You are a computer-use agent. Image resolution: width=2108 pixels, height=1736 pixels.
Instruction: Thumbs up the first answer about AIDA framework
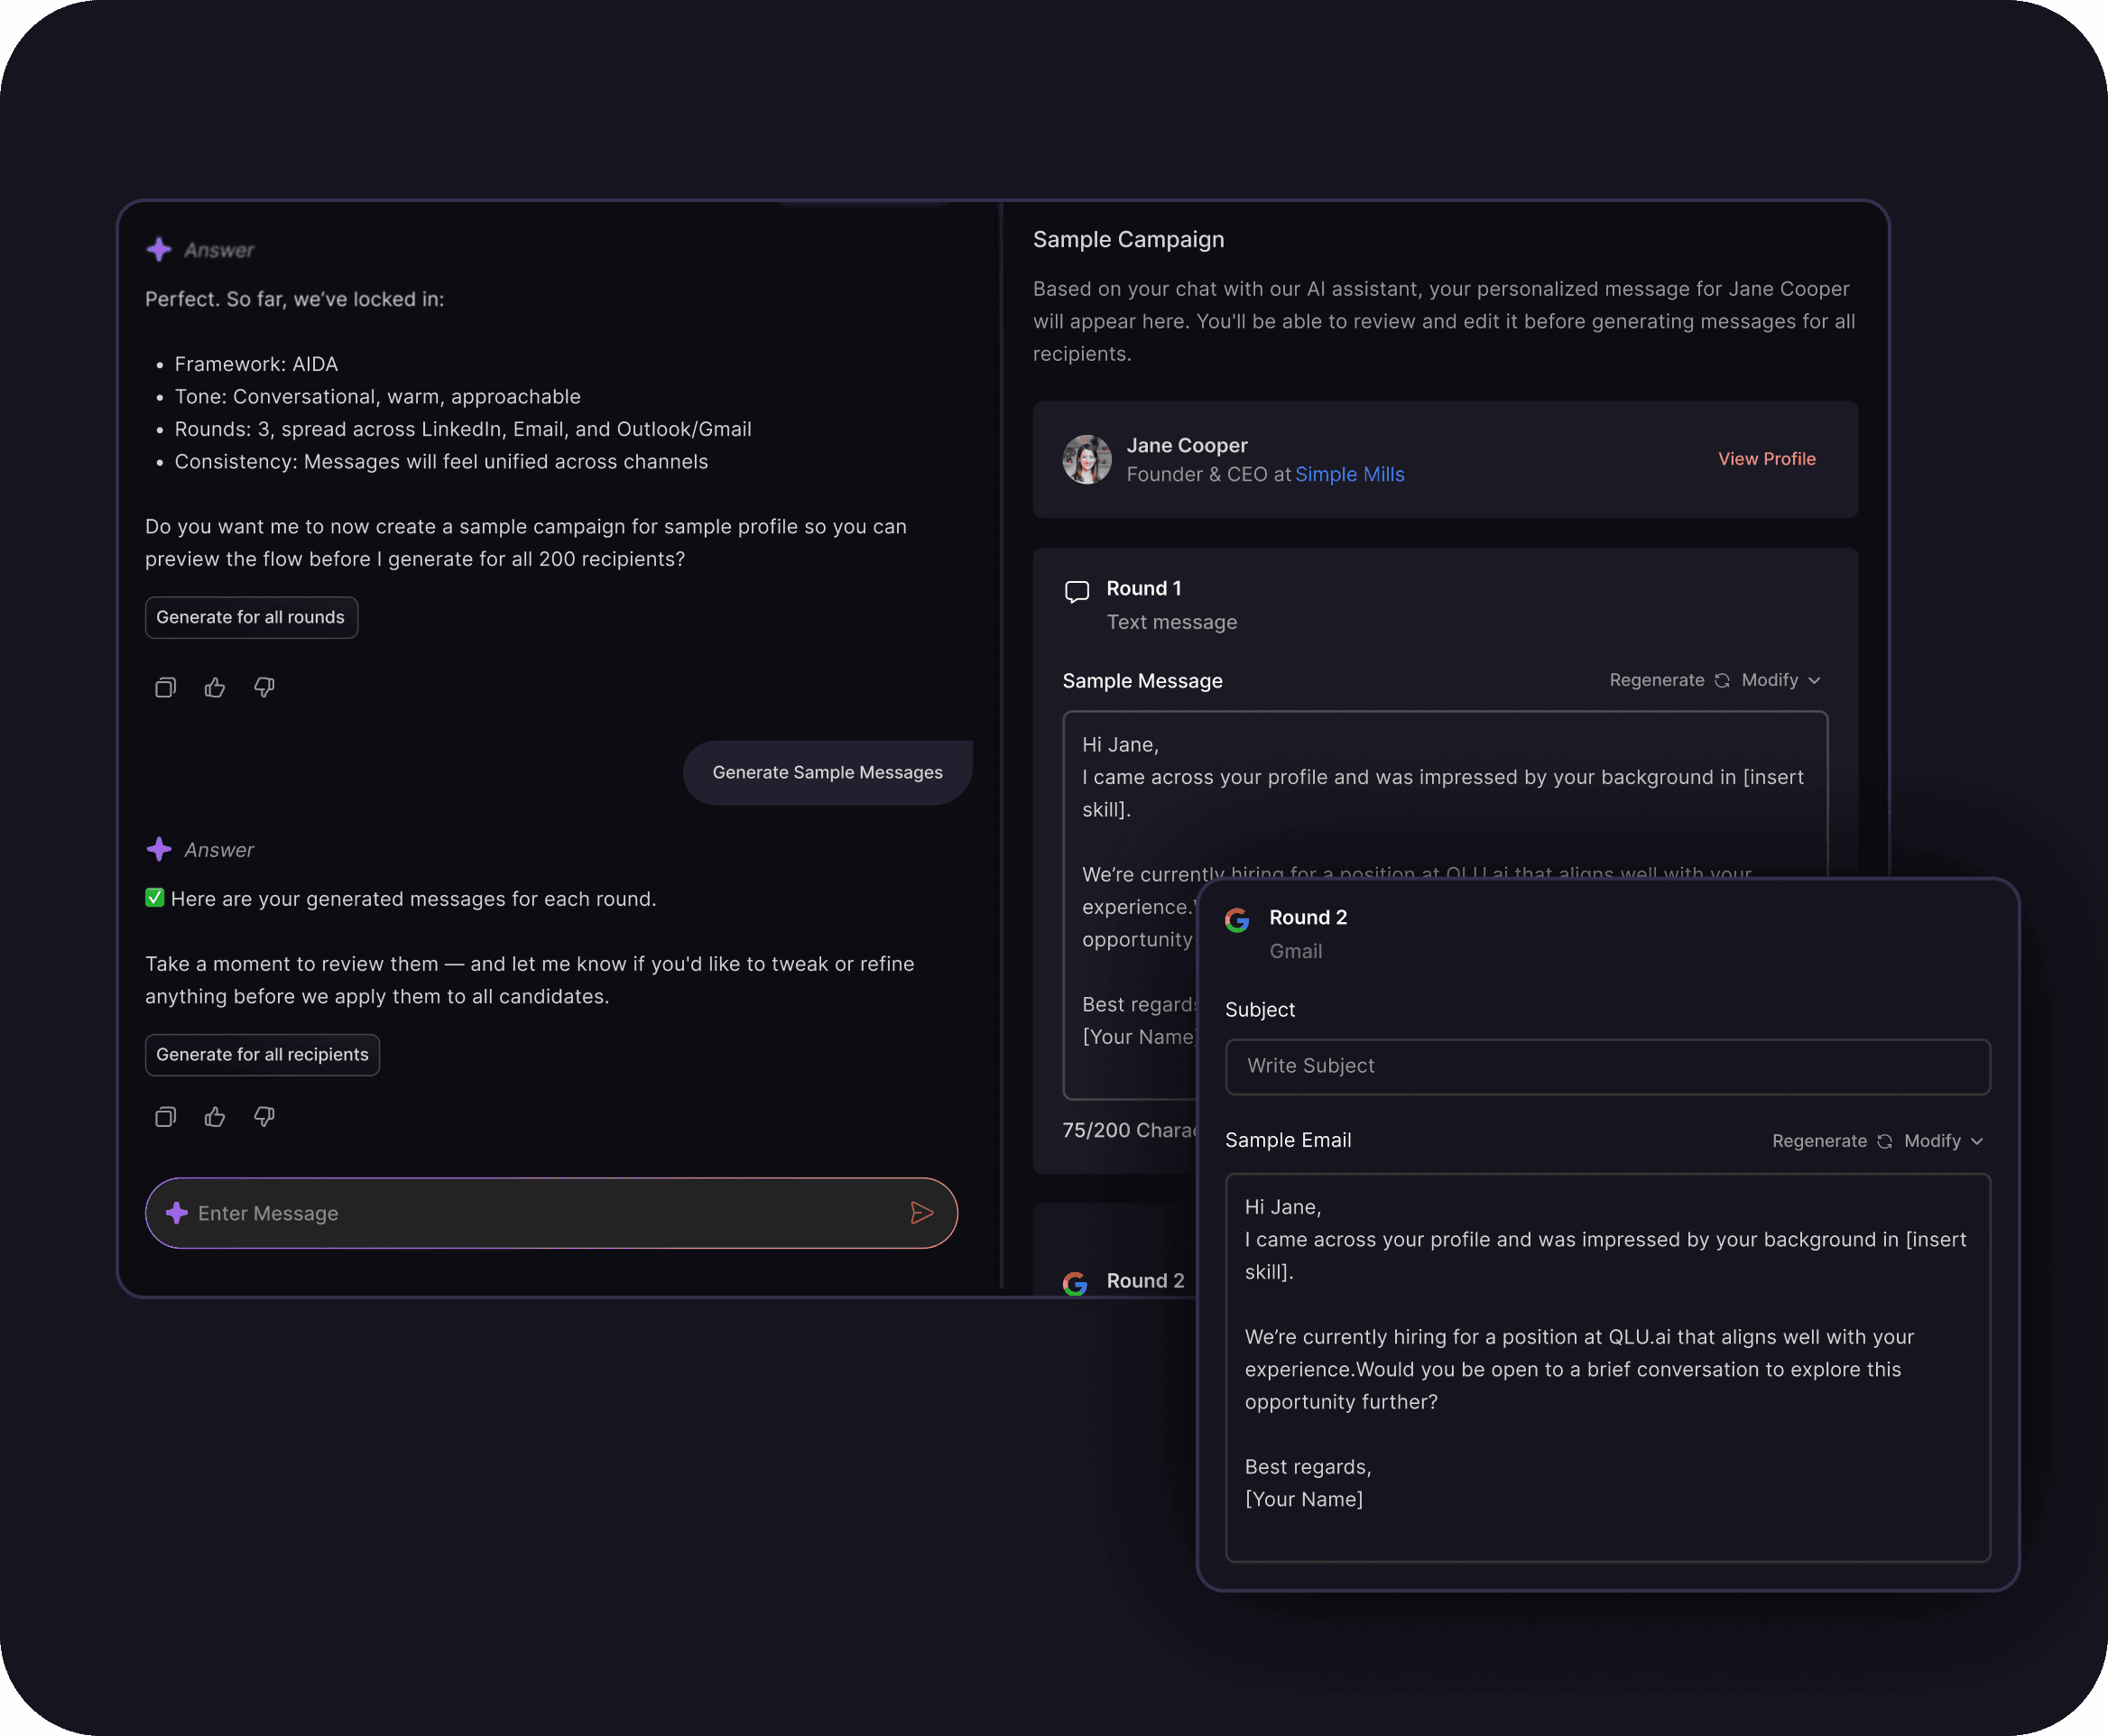[x=215, y=687]
